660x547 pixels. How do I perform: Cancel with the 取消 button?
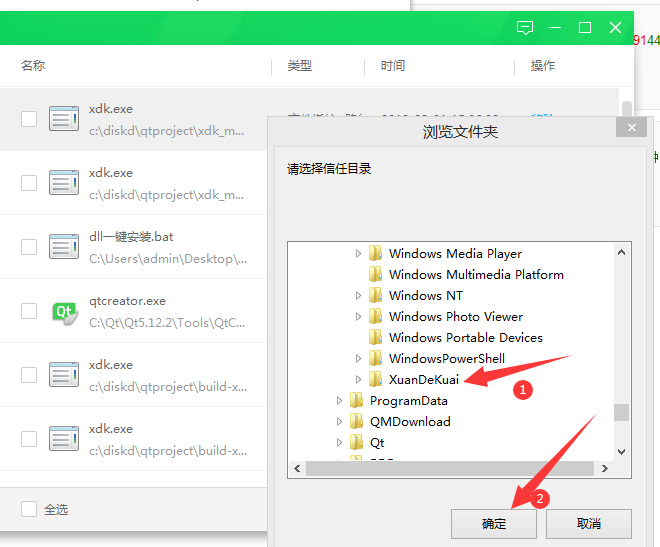point(589,524)
